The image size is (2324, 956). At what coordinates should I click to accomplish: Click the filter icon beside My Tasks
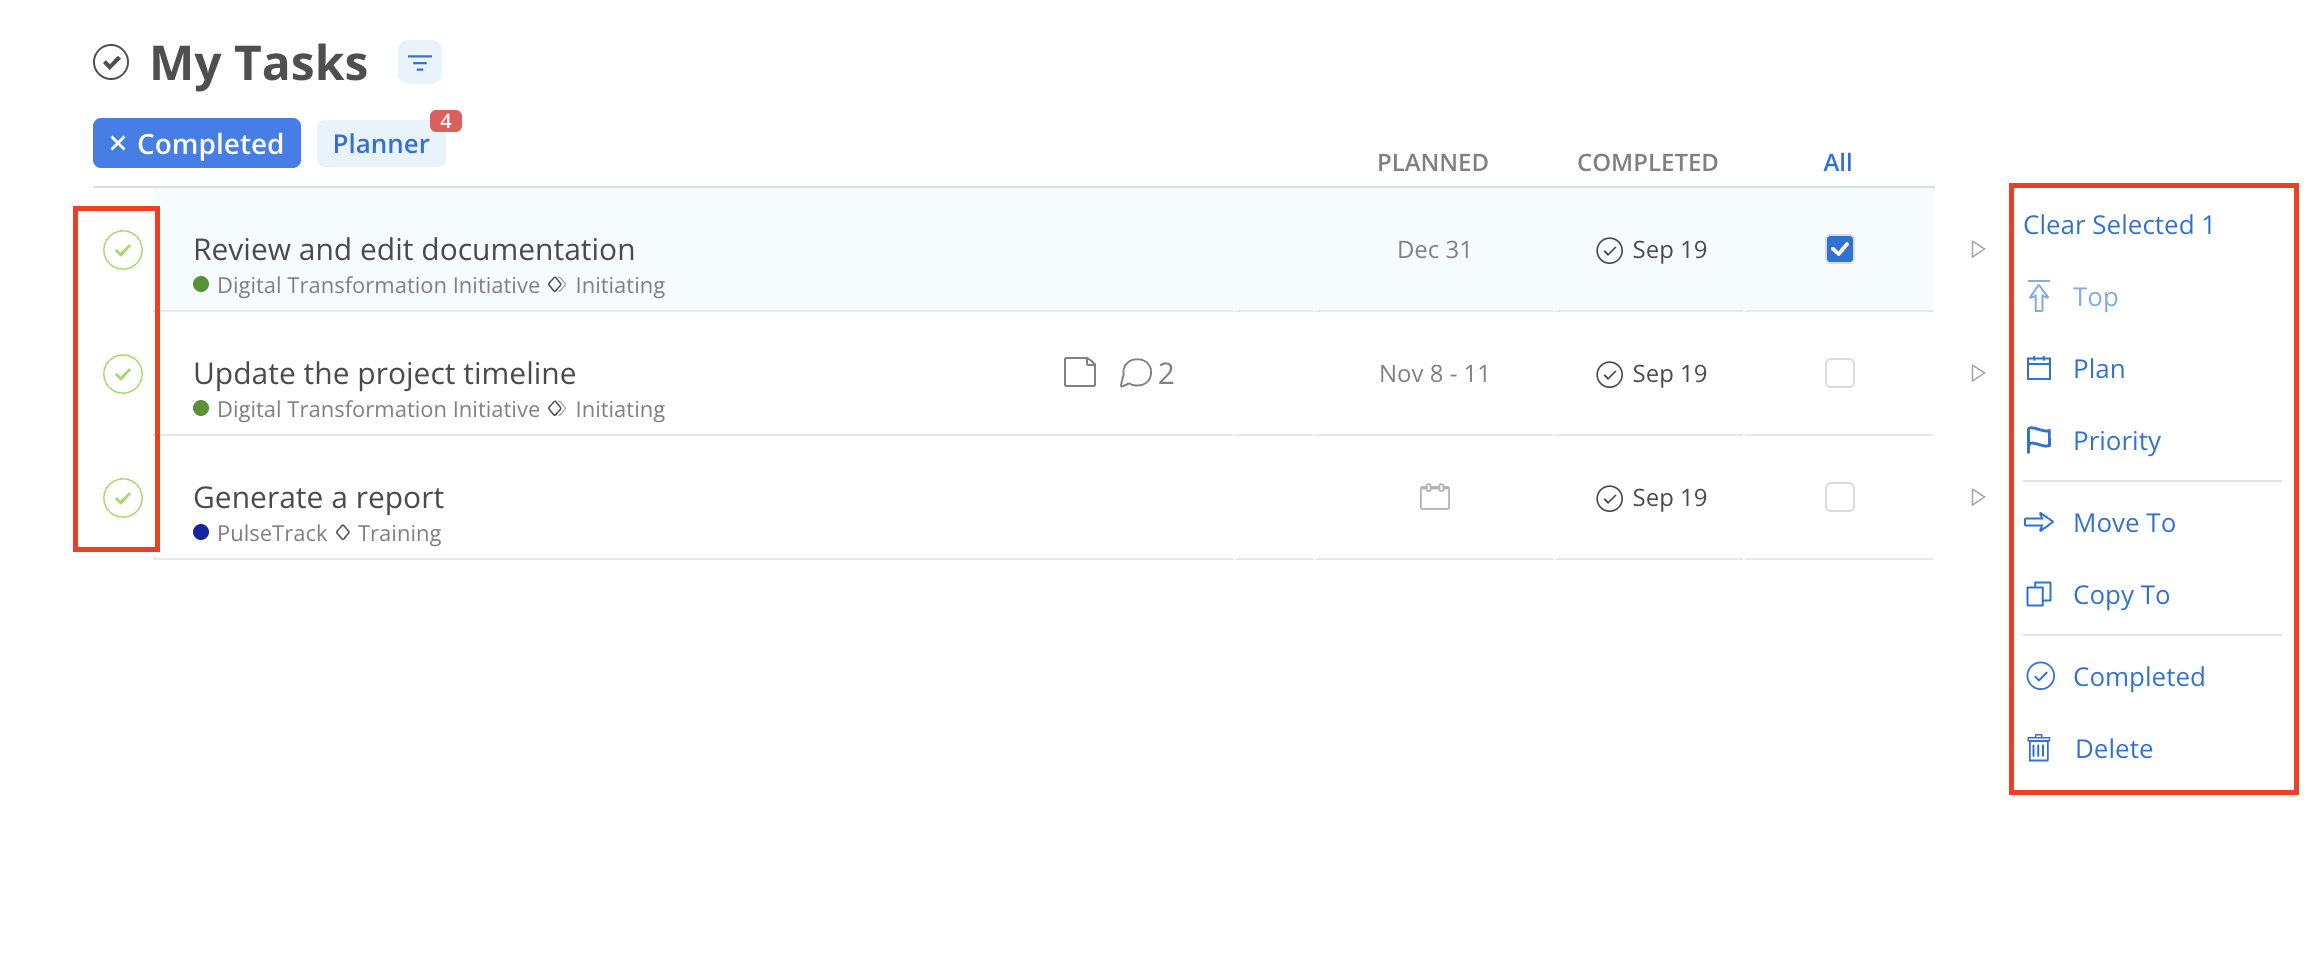[x=420, y=63]
